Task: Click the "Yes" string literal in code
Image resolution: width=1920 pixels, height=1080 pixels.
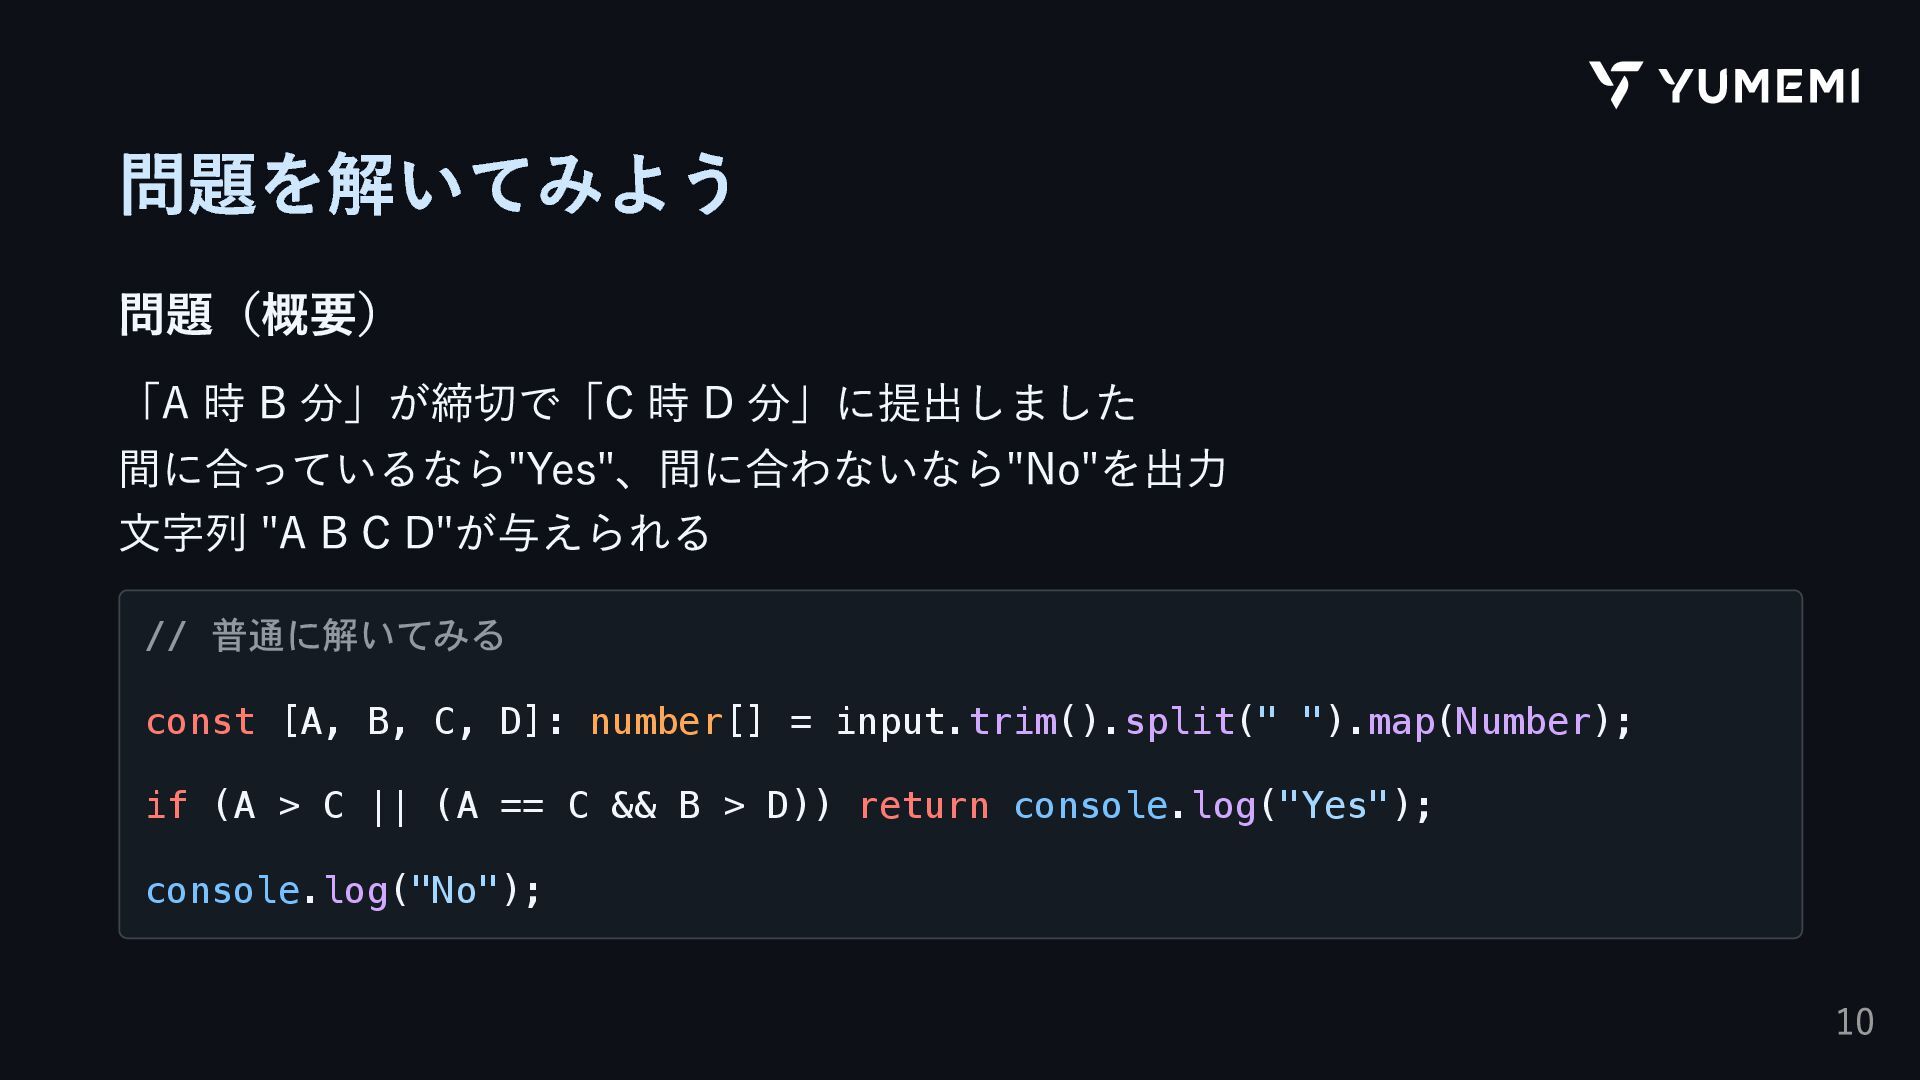Action: point(1334,805)
